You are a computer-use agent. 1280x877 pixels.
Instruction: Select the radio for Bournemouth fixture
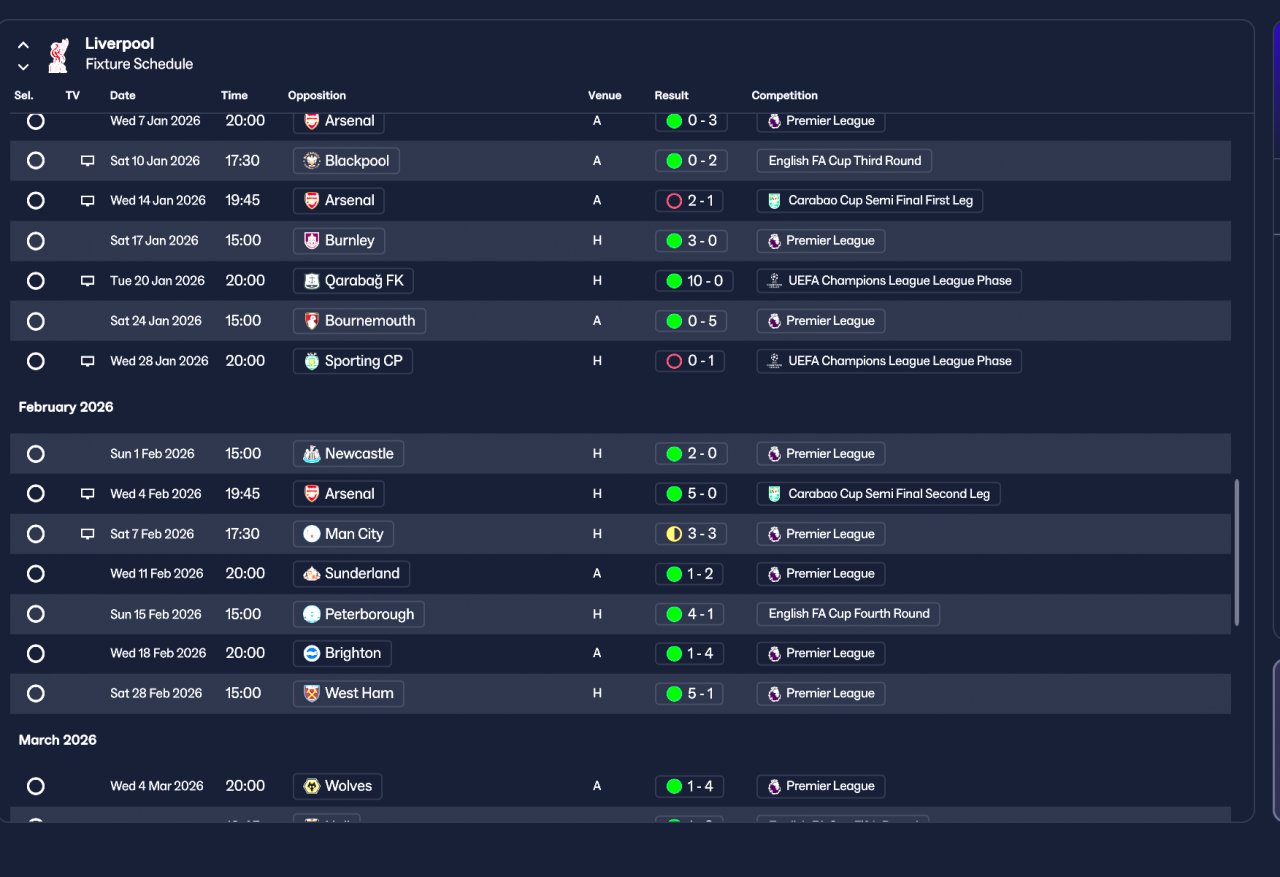(36, 321)
